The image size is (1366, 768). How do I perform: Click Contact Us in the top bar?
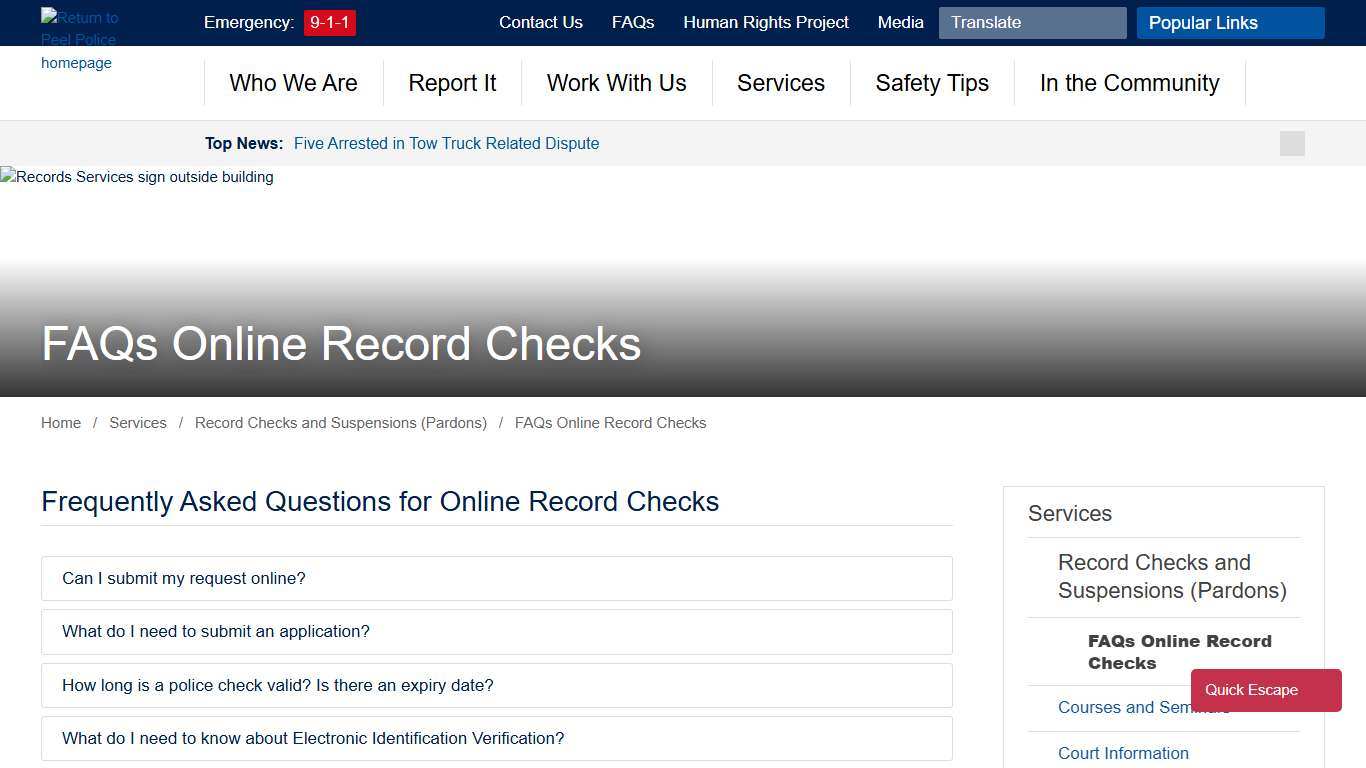pyautogui.click(x=540, y=22)
